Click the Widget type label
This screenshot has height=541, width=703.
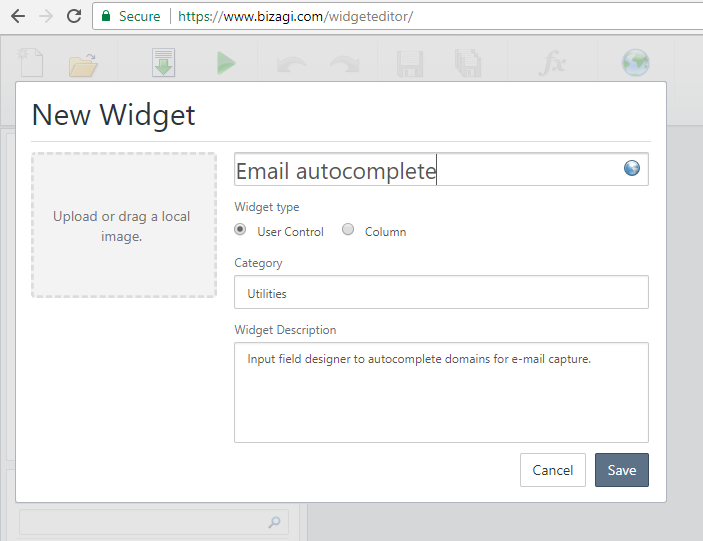coord(267,207)
